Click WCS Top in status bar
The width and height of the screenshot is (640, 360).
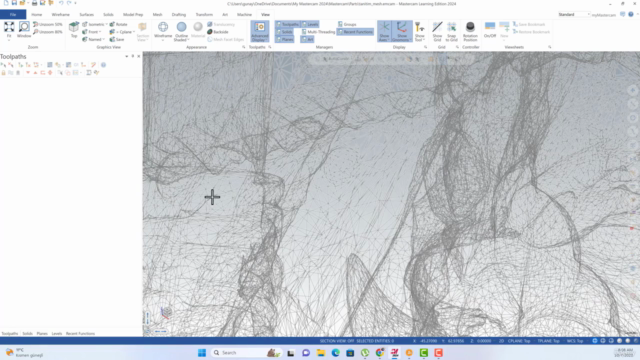pyautogui.click(x=575, y=341)
